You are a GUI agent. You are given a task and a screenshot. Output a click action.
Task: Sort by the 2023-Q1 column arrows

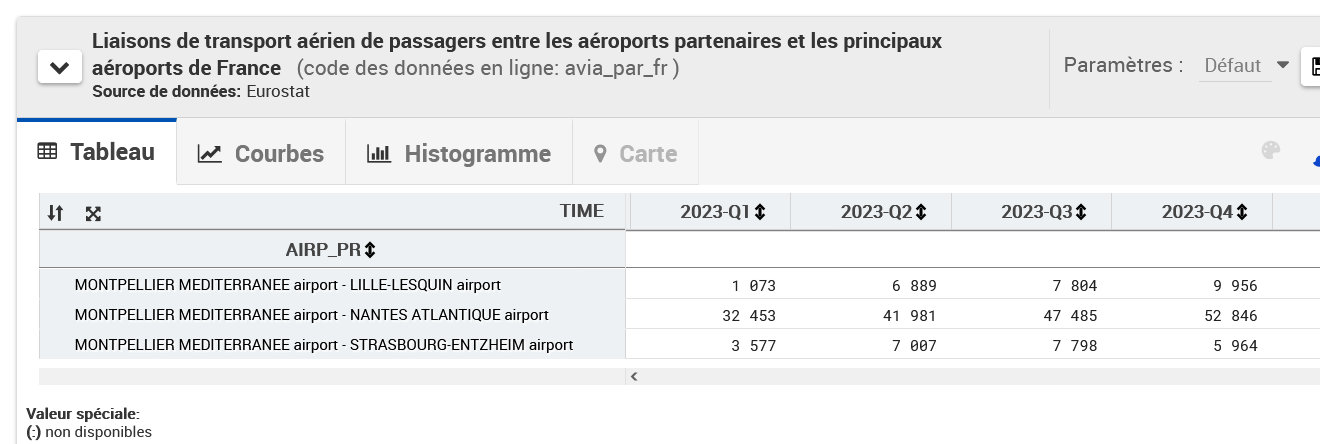[759, 212]
